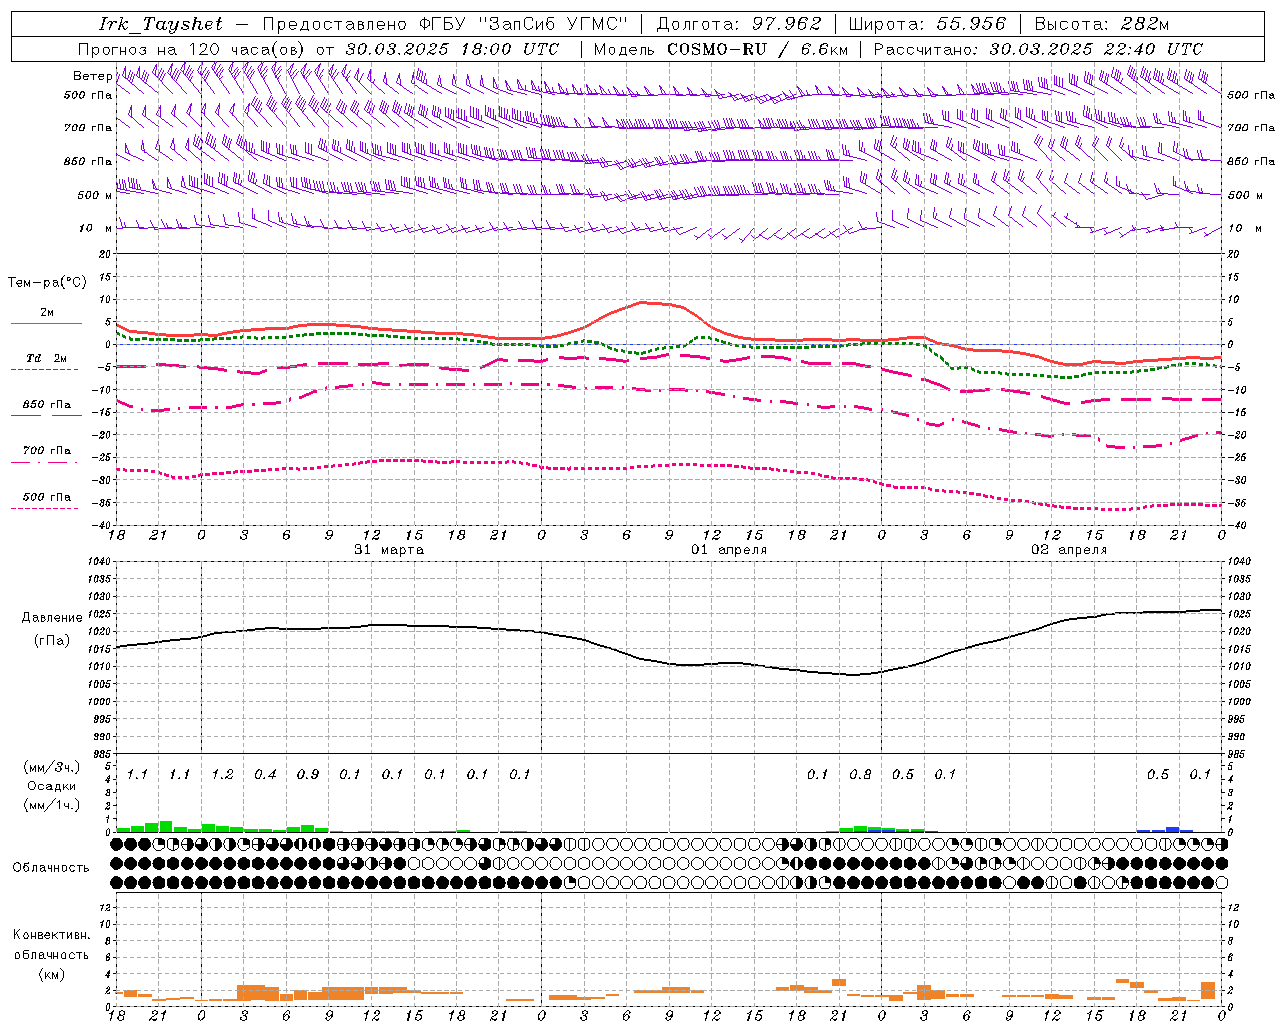Click the Конвективн. label

[51, 935]
